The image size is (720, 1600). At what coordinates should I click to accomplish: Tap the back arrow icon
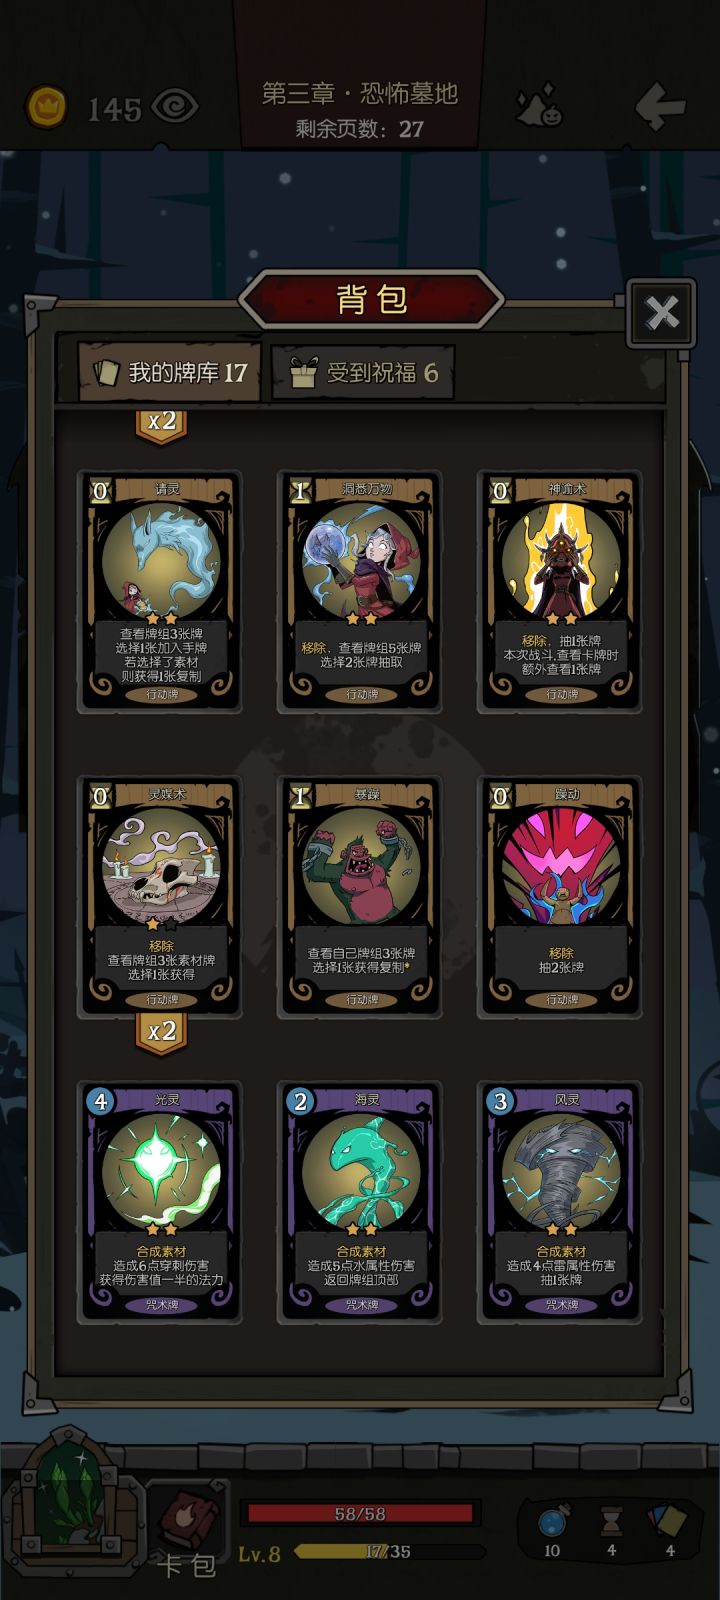tap(660, 106)
